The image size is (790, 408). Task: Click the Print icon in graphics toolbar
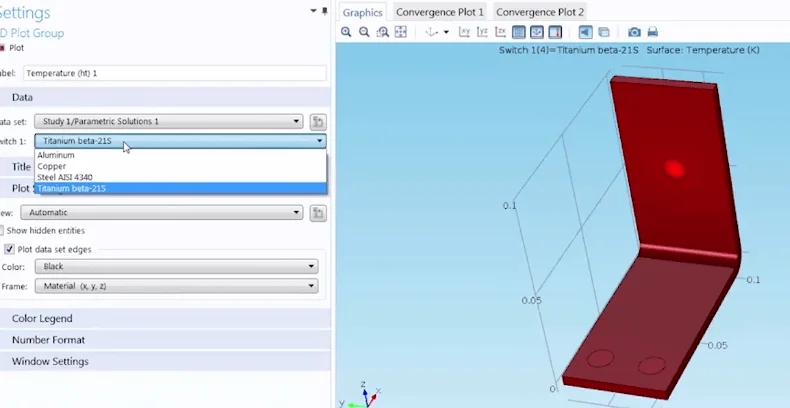[652, 33]
